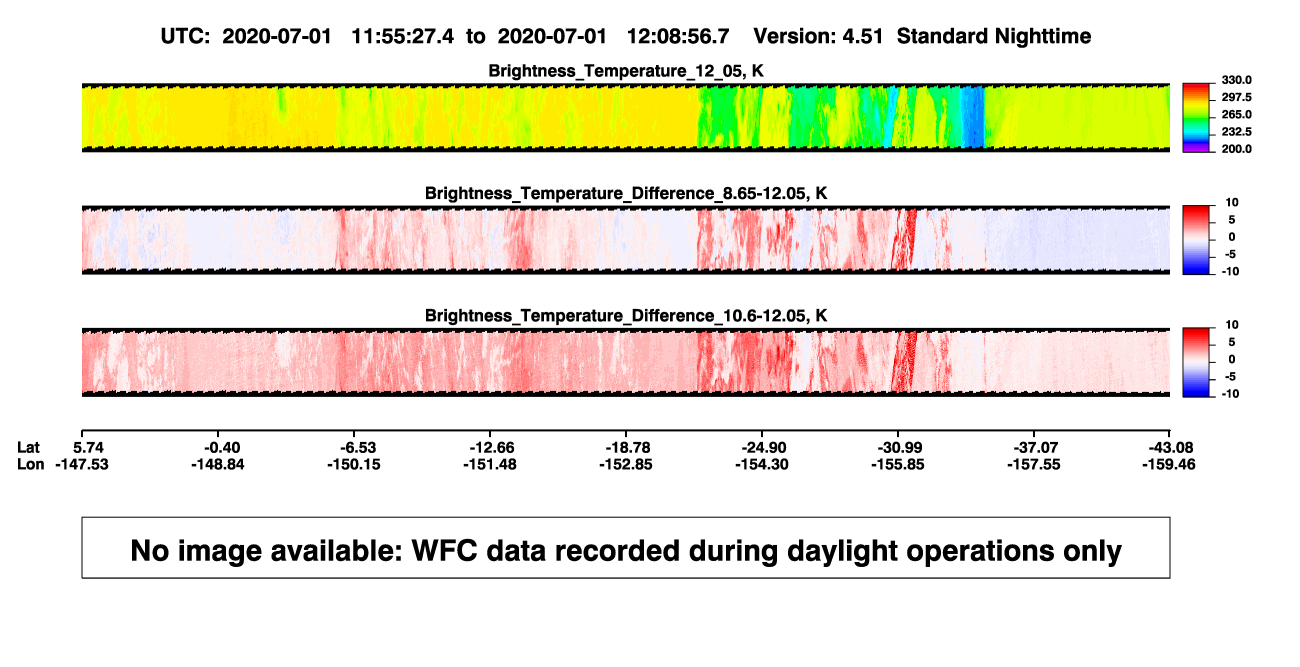Click longitude value '-155.85'

[898, 464]
